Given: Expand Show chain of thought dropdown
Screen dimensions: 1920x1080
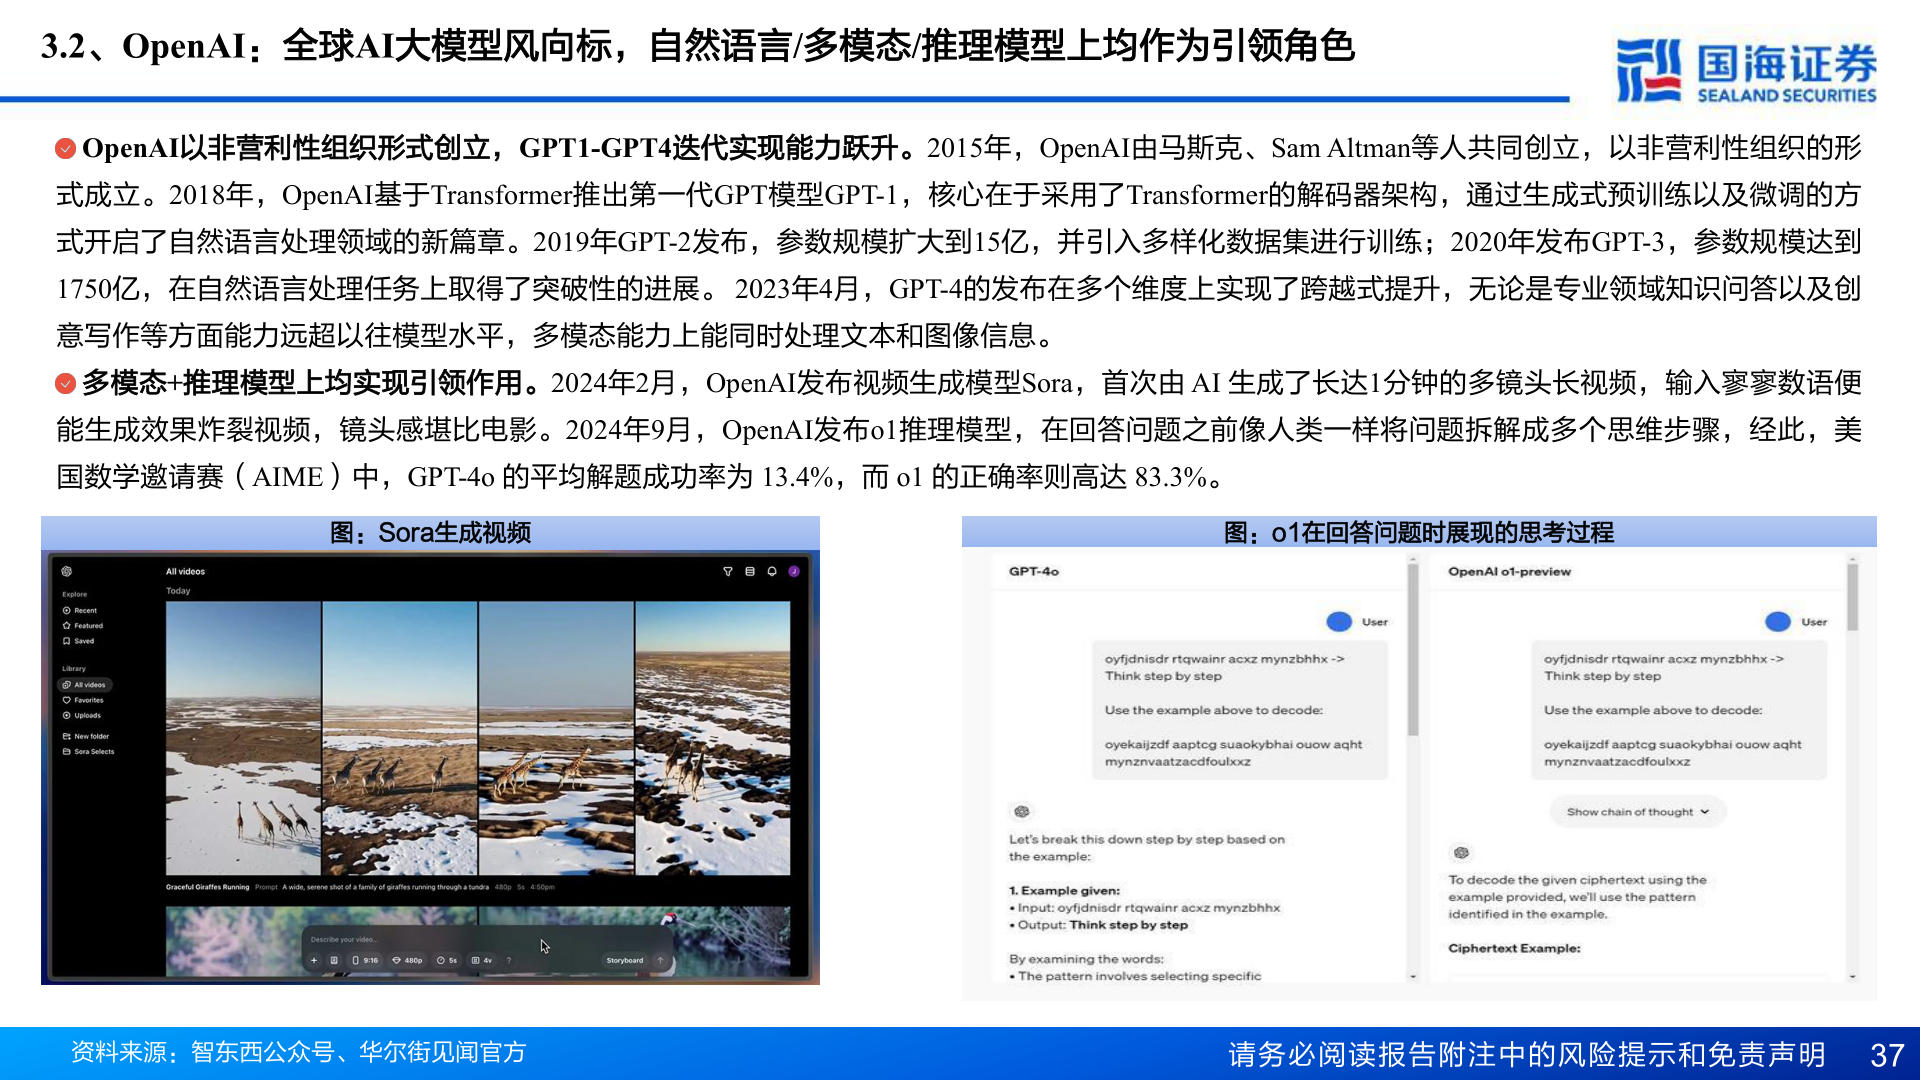Looking at the screenshot, I should tap(1638, 812).
